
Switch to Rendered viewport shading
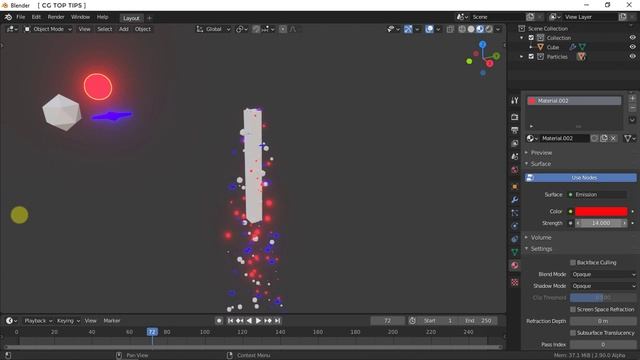489,29
